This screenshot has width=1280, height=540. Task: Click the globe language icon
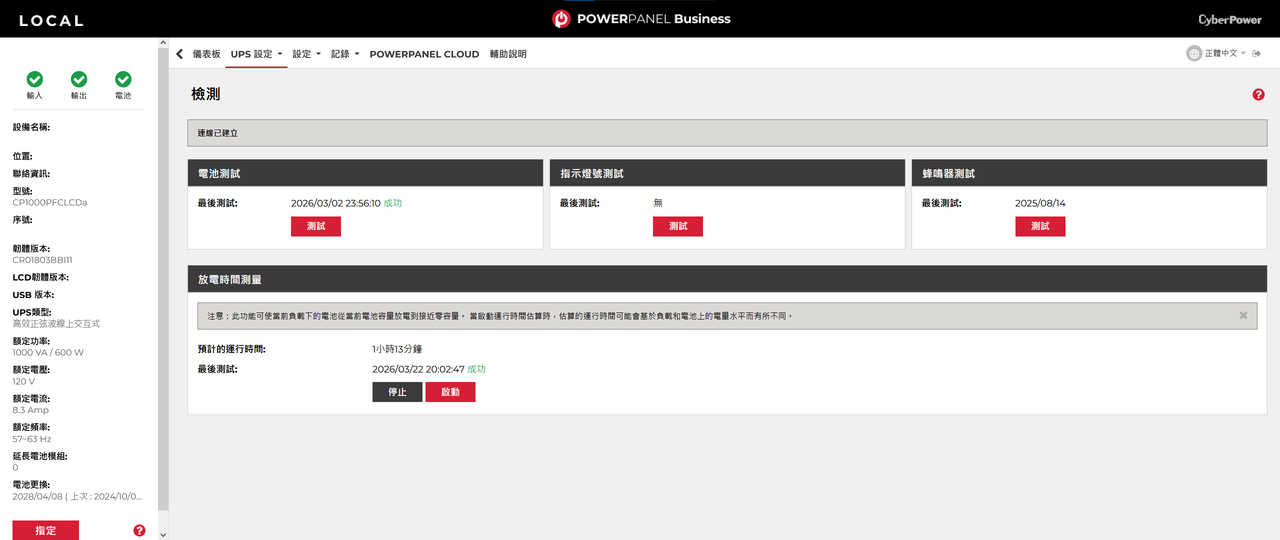coord(1194,54)
